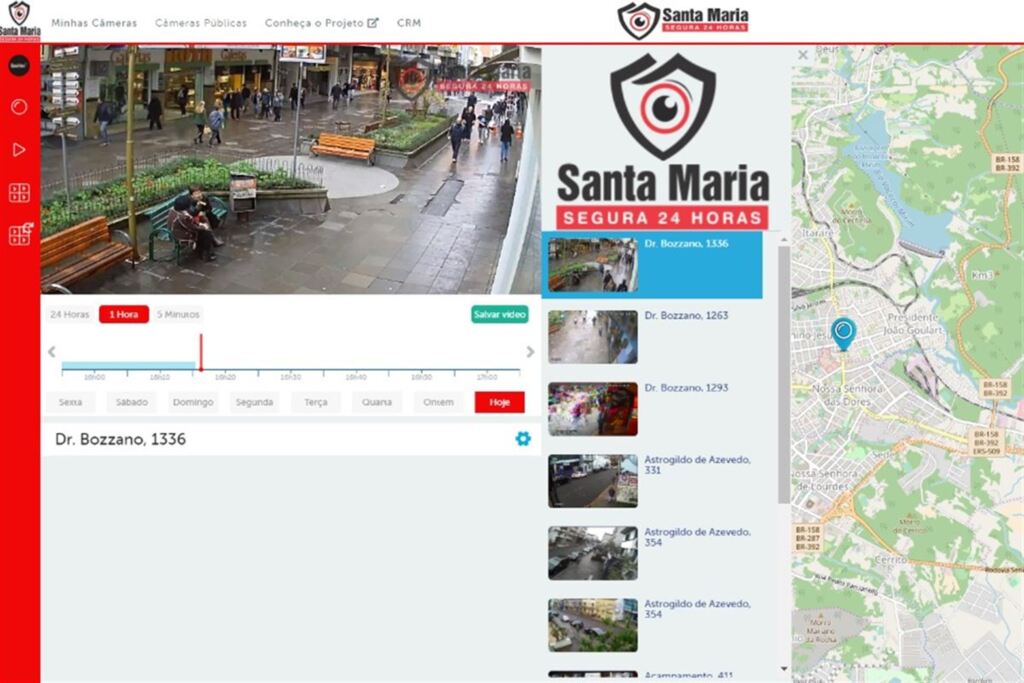Select the Sexta day button
1024x683 pixels.
tap(71, 402)
